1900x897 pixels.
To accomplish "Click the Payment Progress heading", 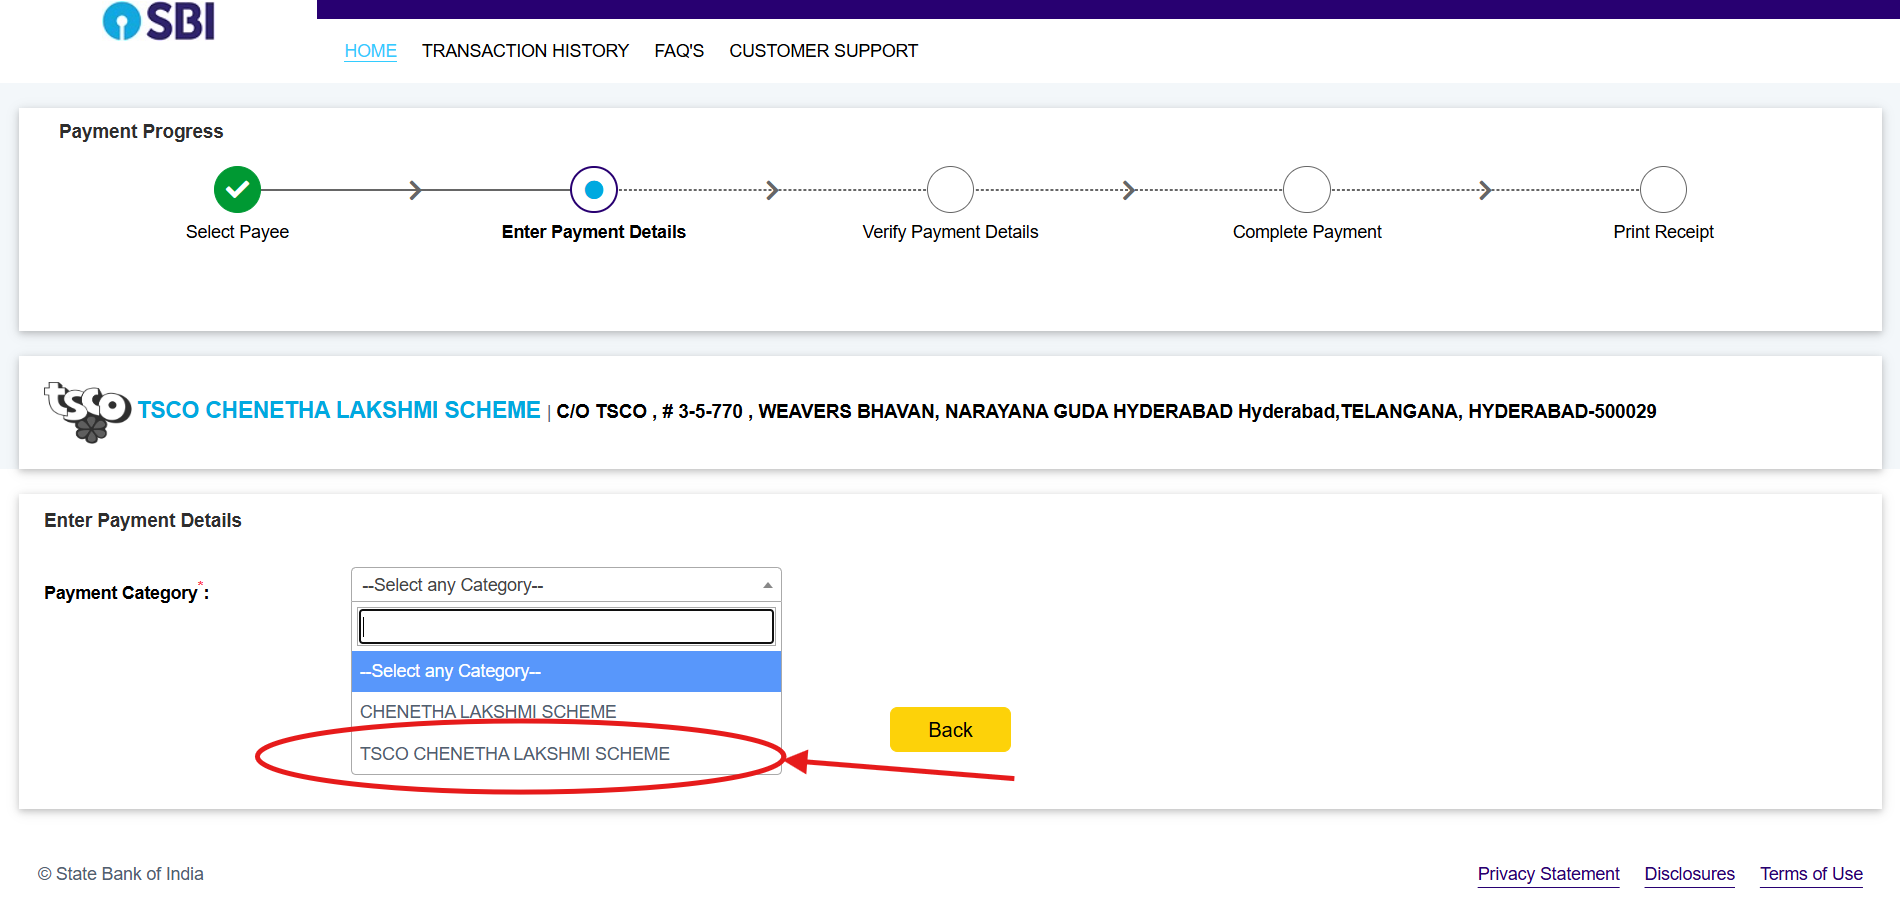I will (x=141, y=132).
